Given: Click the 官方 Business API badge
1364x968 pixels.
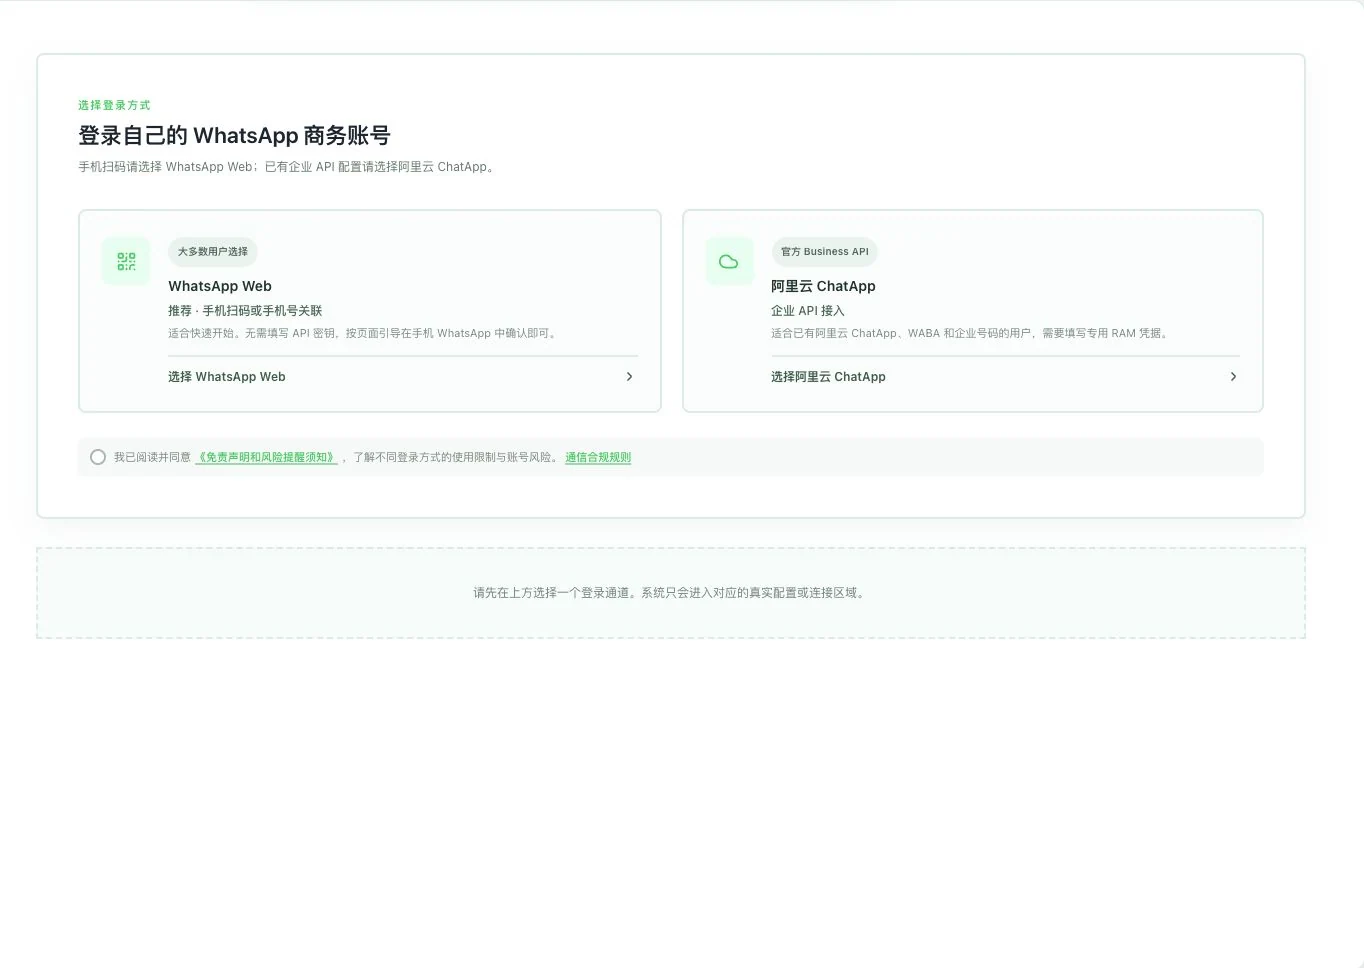Looking at the screenshot, I should pos(825,252).
